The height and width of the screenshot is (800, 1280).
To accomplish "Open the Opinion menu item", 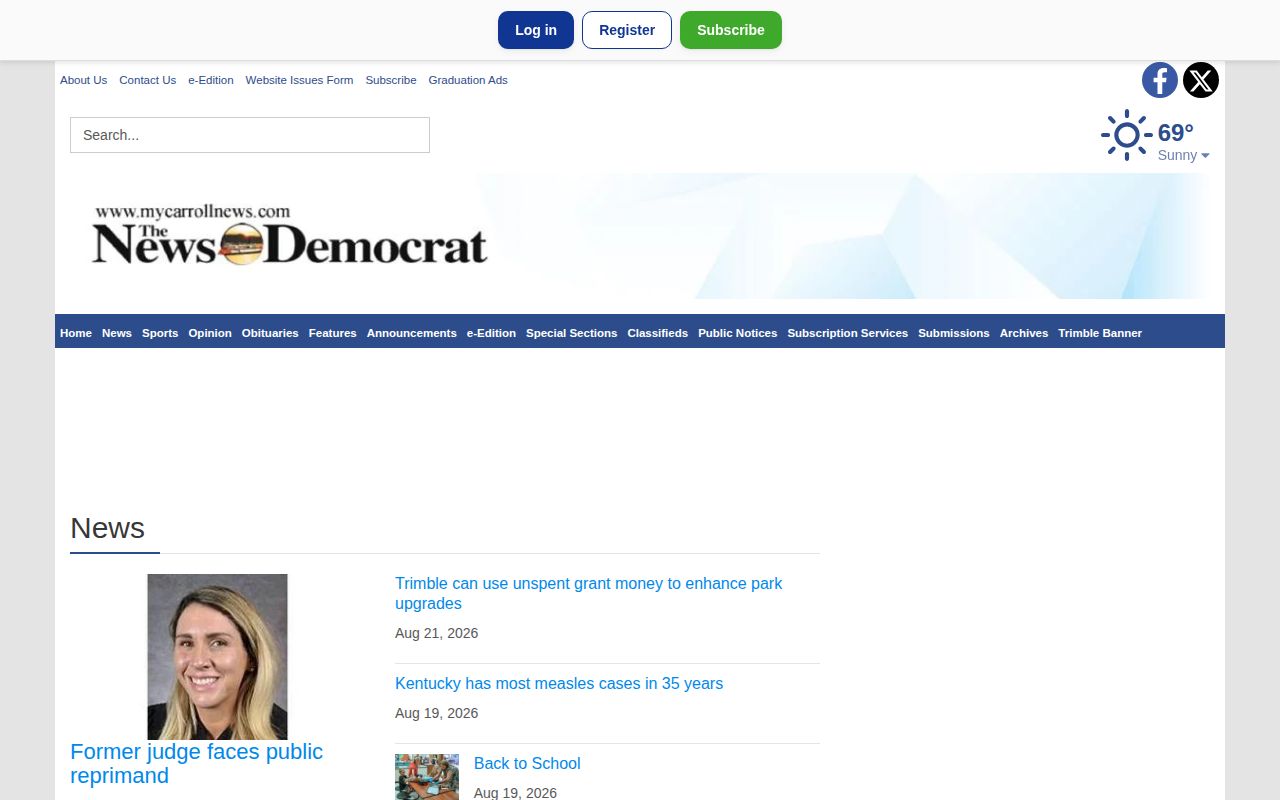I will 210,333.
